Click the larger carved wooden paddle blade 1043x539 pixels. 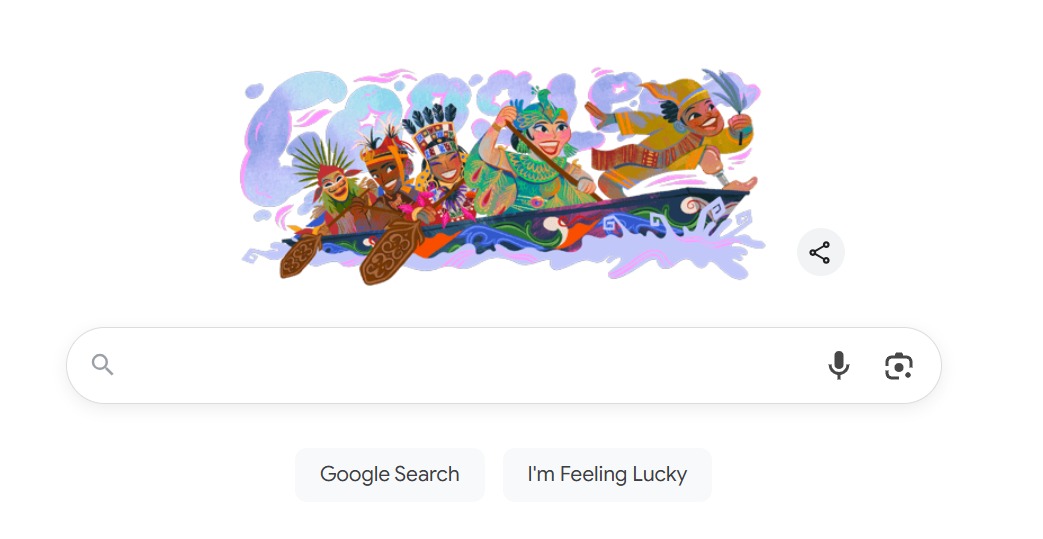390,252
